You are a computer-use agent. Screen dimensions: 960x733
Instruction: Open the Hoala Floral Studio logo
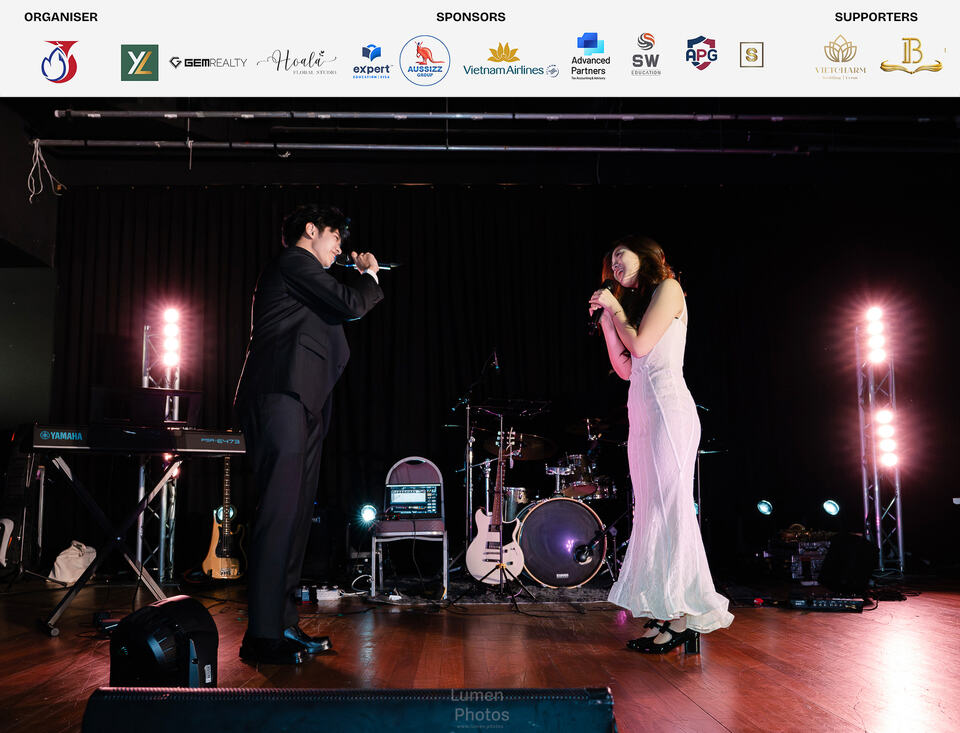[x=298, y=62]
